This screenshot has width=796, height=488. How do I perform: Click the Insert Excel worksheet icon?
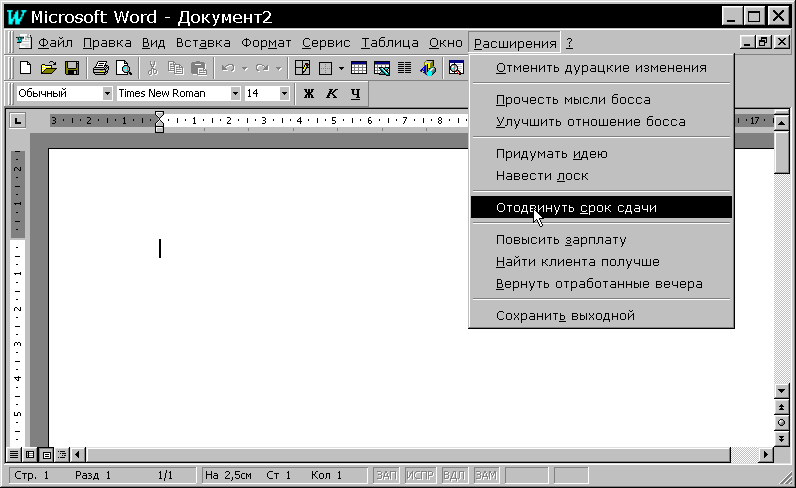tap(382, 68)
